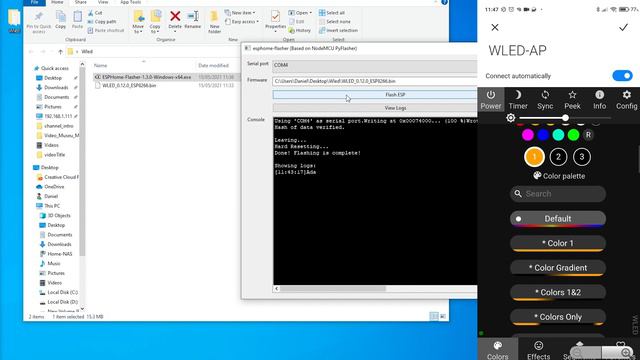Viewport: 640px width, 360px height.
Task: Click Up arrow in Explorer address bar
Action: click(x=60, y=52)
